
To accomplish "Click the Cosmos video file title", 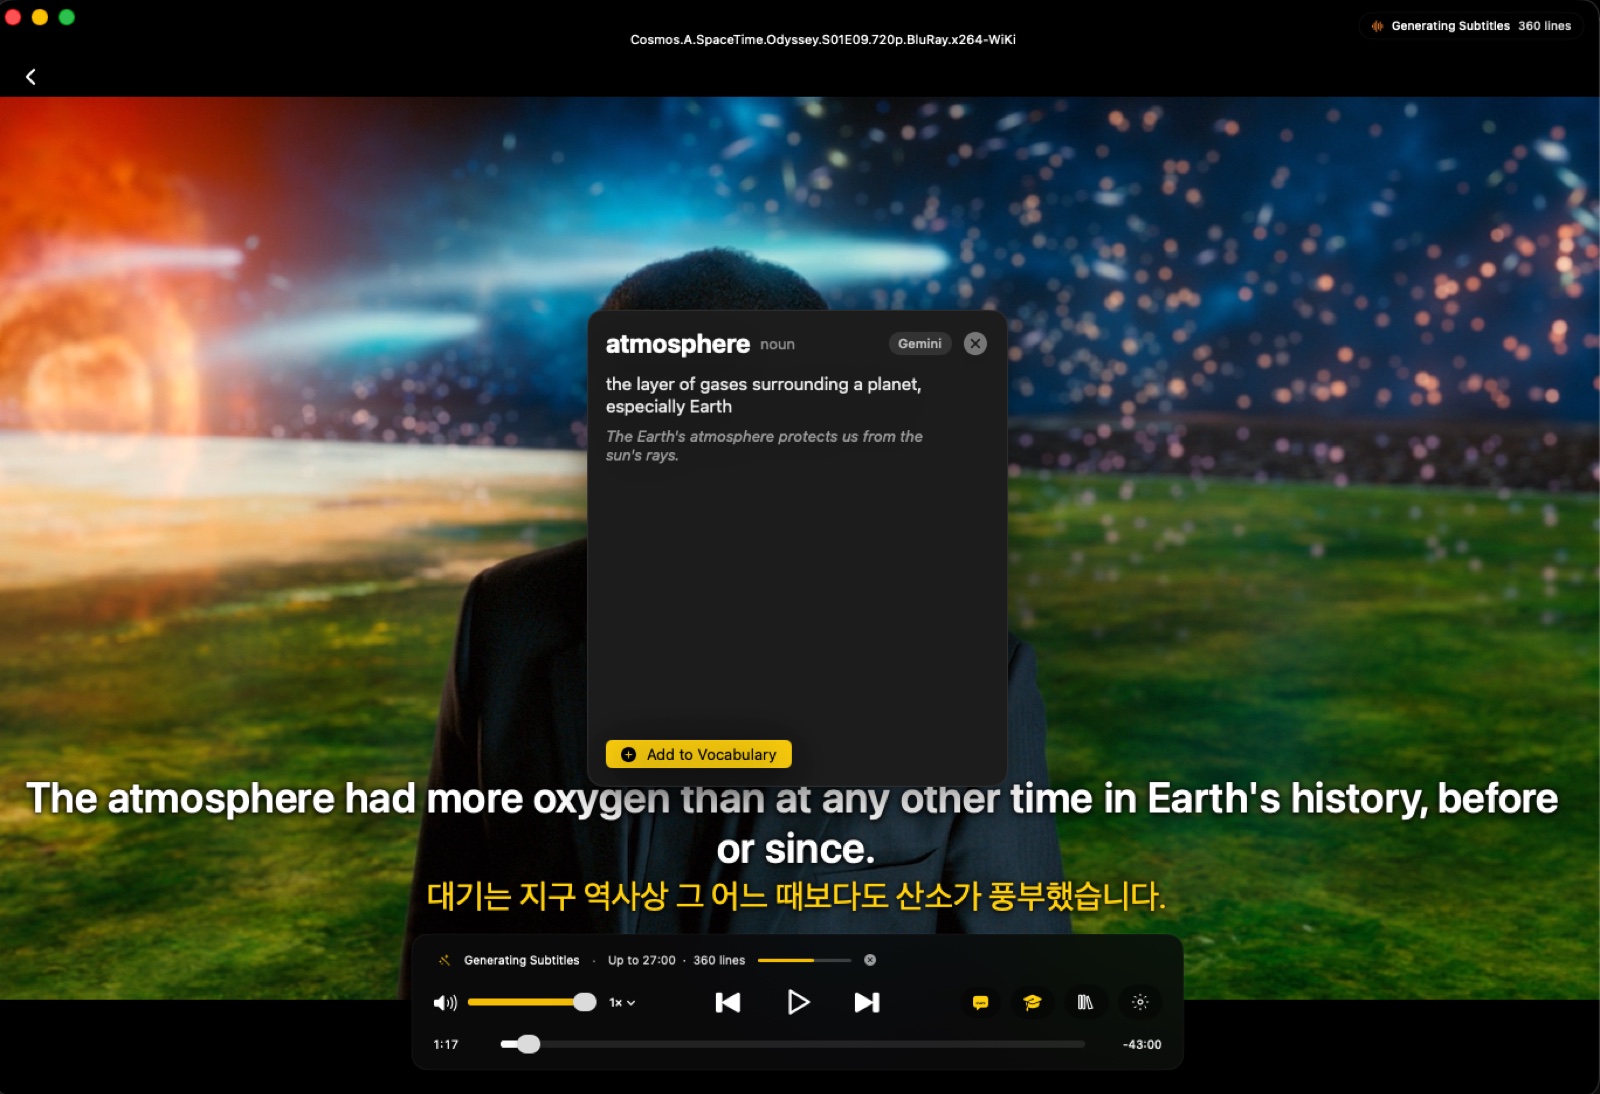I will point(823,40).
